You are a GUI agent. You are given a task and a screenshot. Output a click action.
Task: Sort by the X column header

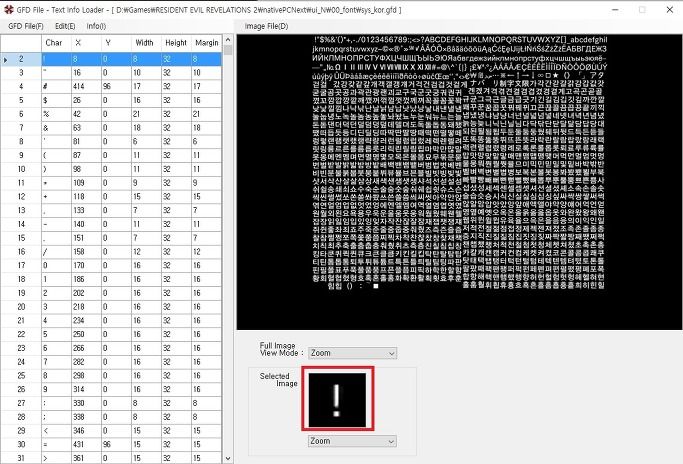click(86, 43)
